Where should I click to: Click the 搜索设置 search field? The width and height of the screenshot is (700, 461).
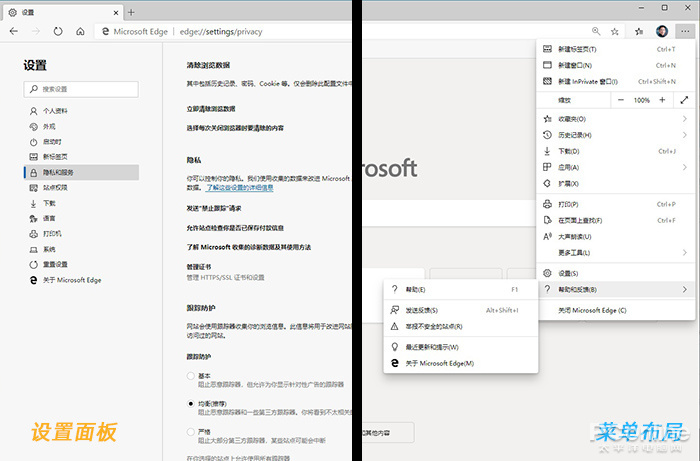point(81,89)
